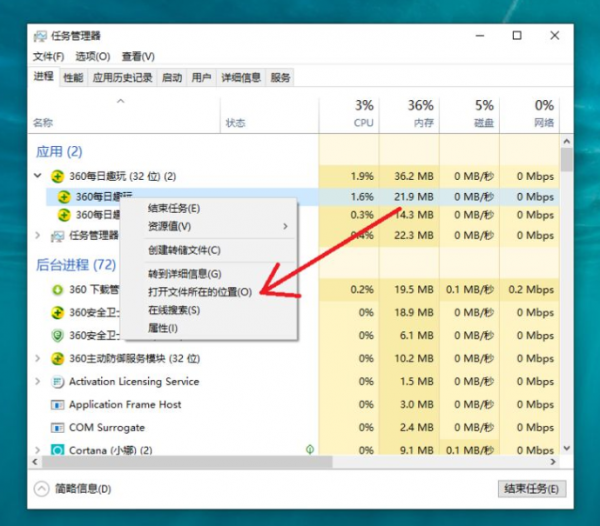Click the horizontal scrollbar left arrow
The height and width of the screenshot is (526, 600).
tap(35, 462)
